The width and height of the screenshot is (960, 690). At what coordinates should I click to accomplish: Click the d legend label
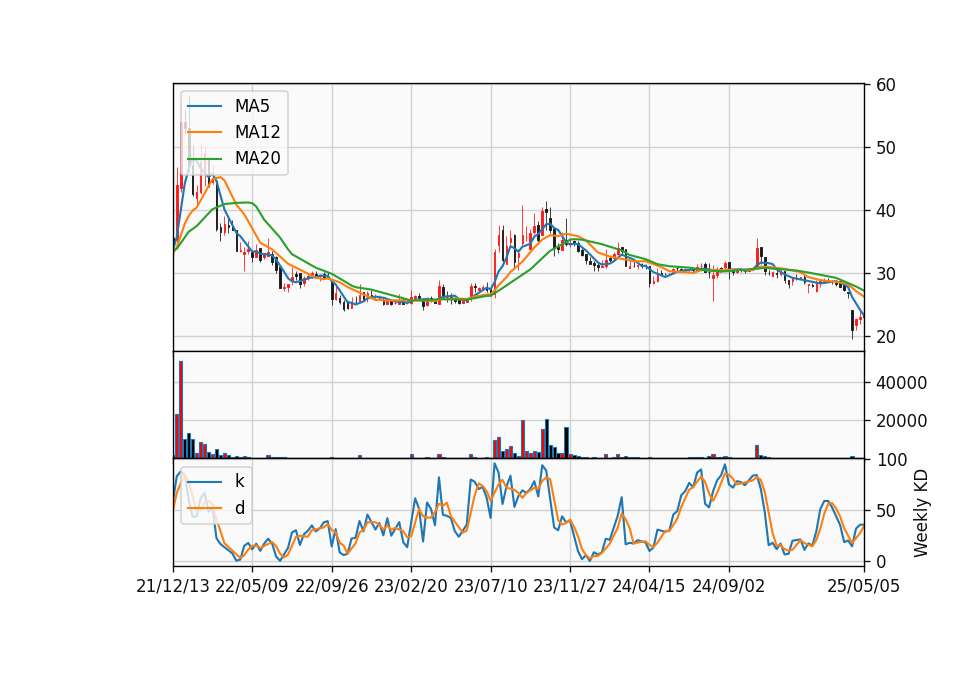click(240, 508)
